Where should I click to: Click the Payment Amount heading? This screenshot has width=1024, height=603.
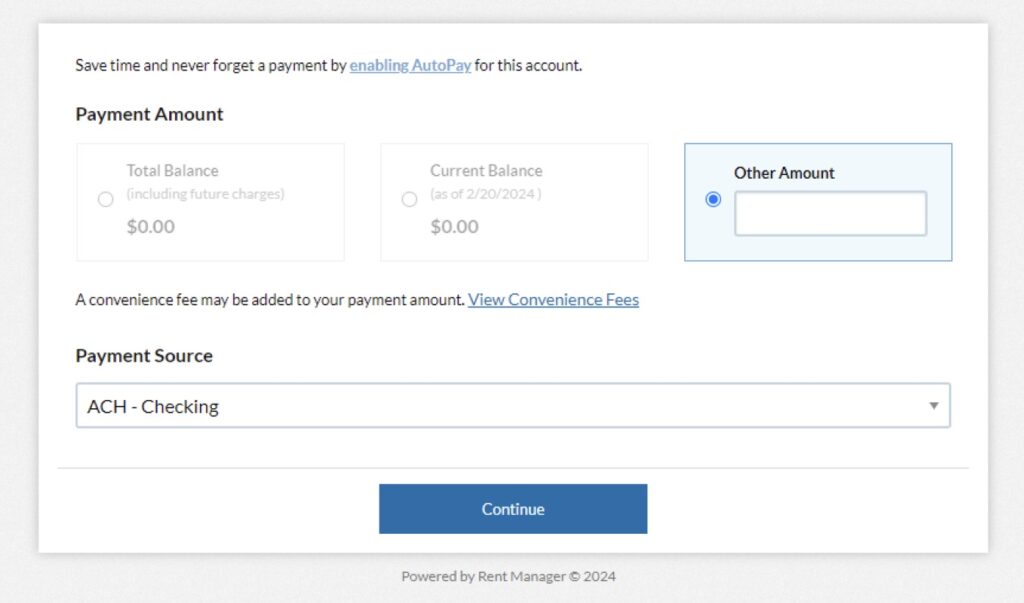coord(148,114)
